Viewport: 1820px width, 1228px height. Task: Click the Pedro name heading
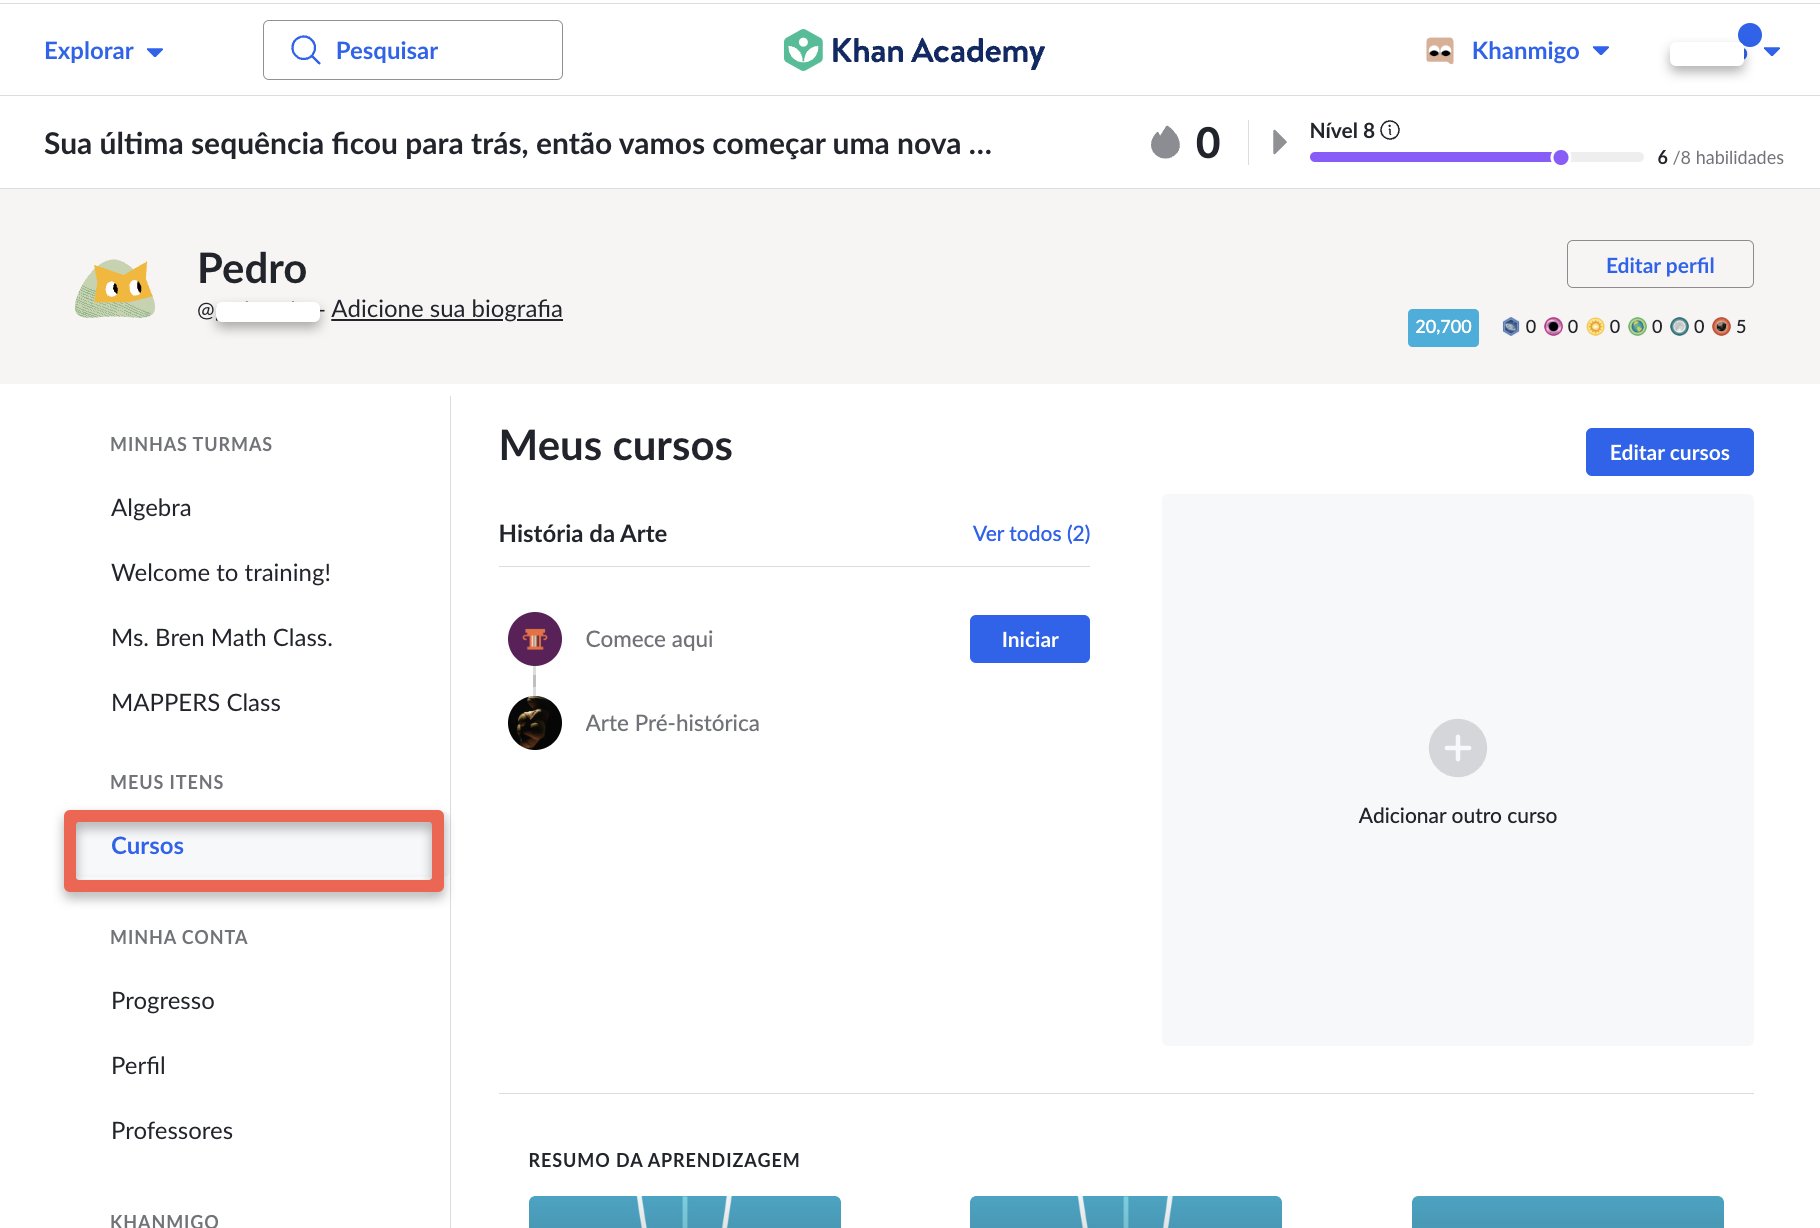click(x=252, y=268)
